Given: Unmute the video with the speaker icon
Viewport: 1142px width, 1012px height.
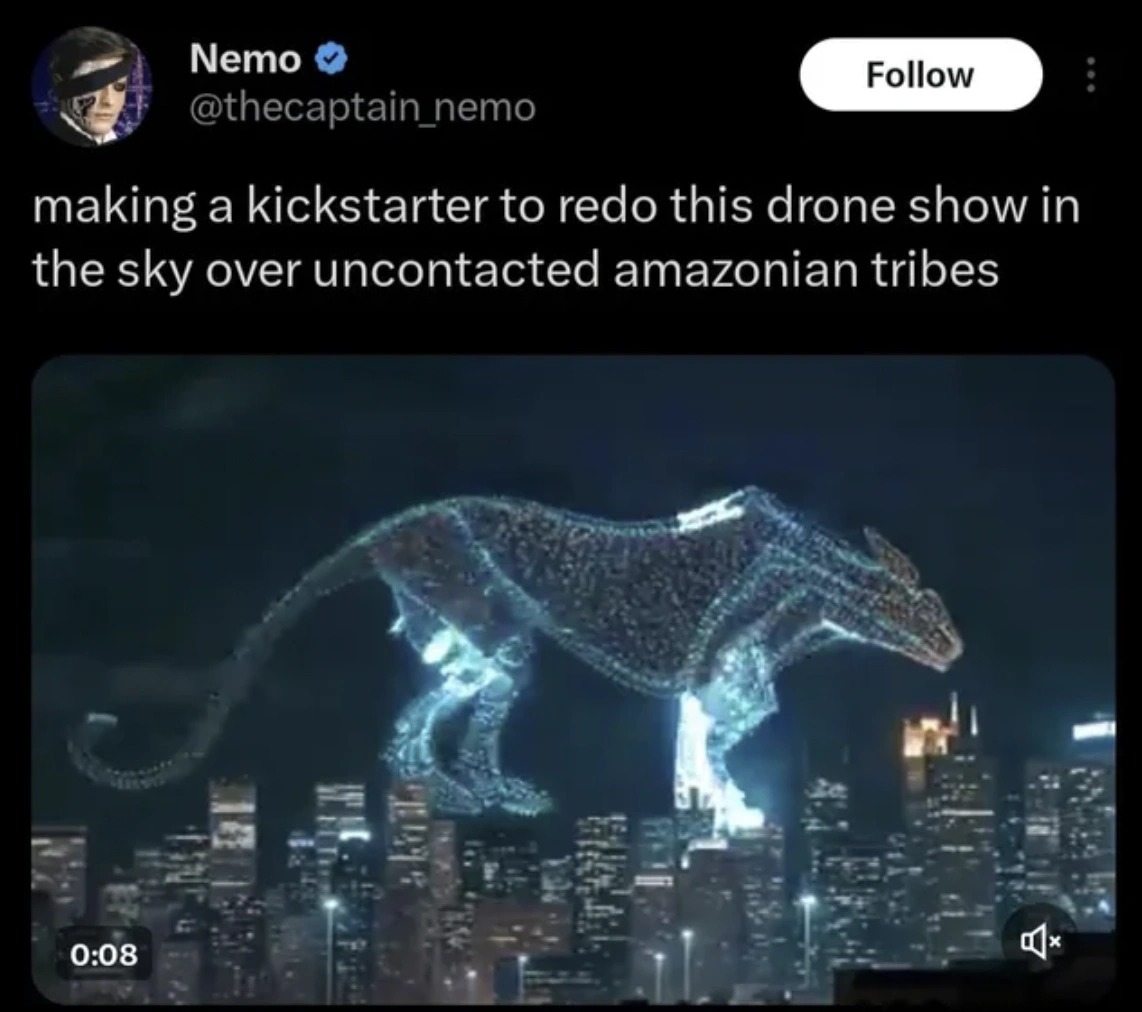Looking at the screenshot, I should point(1042,945).
